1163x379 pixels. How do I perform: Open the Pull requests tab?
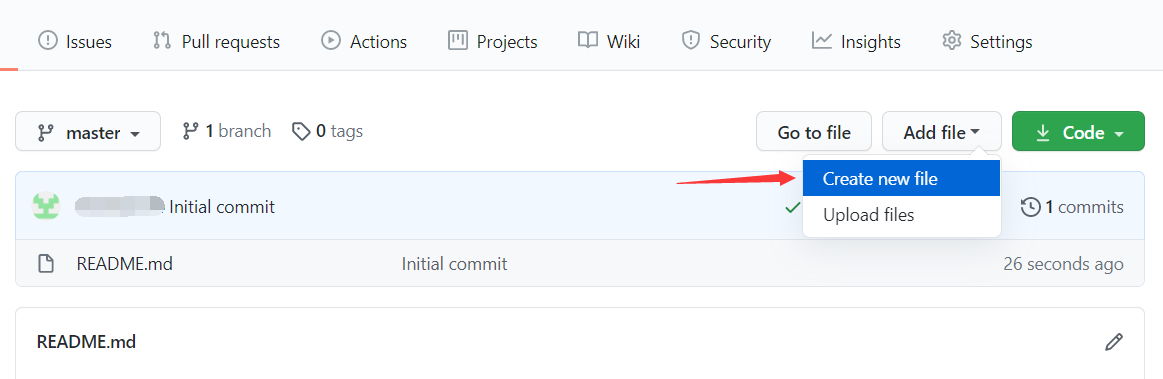[x=216, y=42]
